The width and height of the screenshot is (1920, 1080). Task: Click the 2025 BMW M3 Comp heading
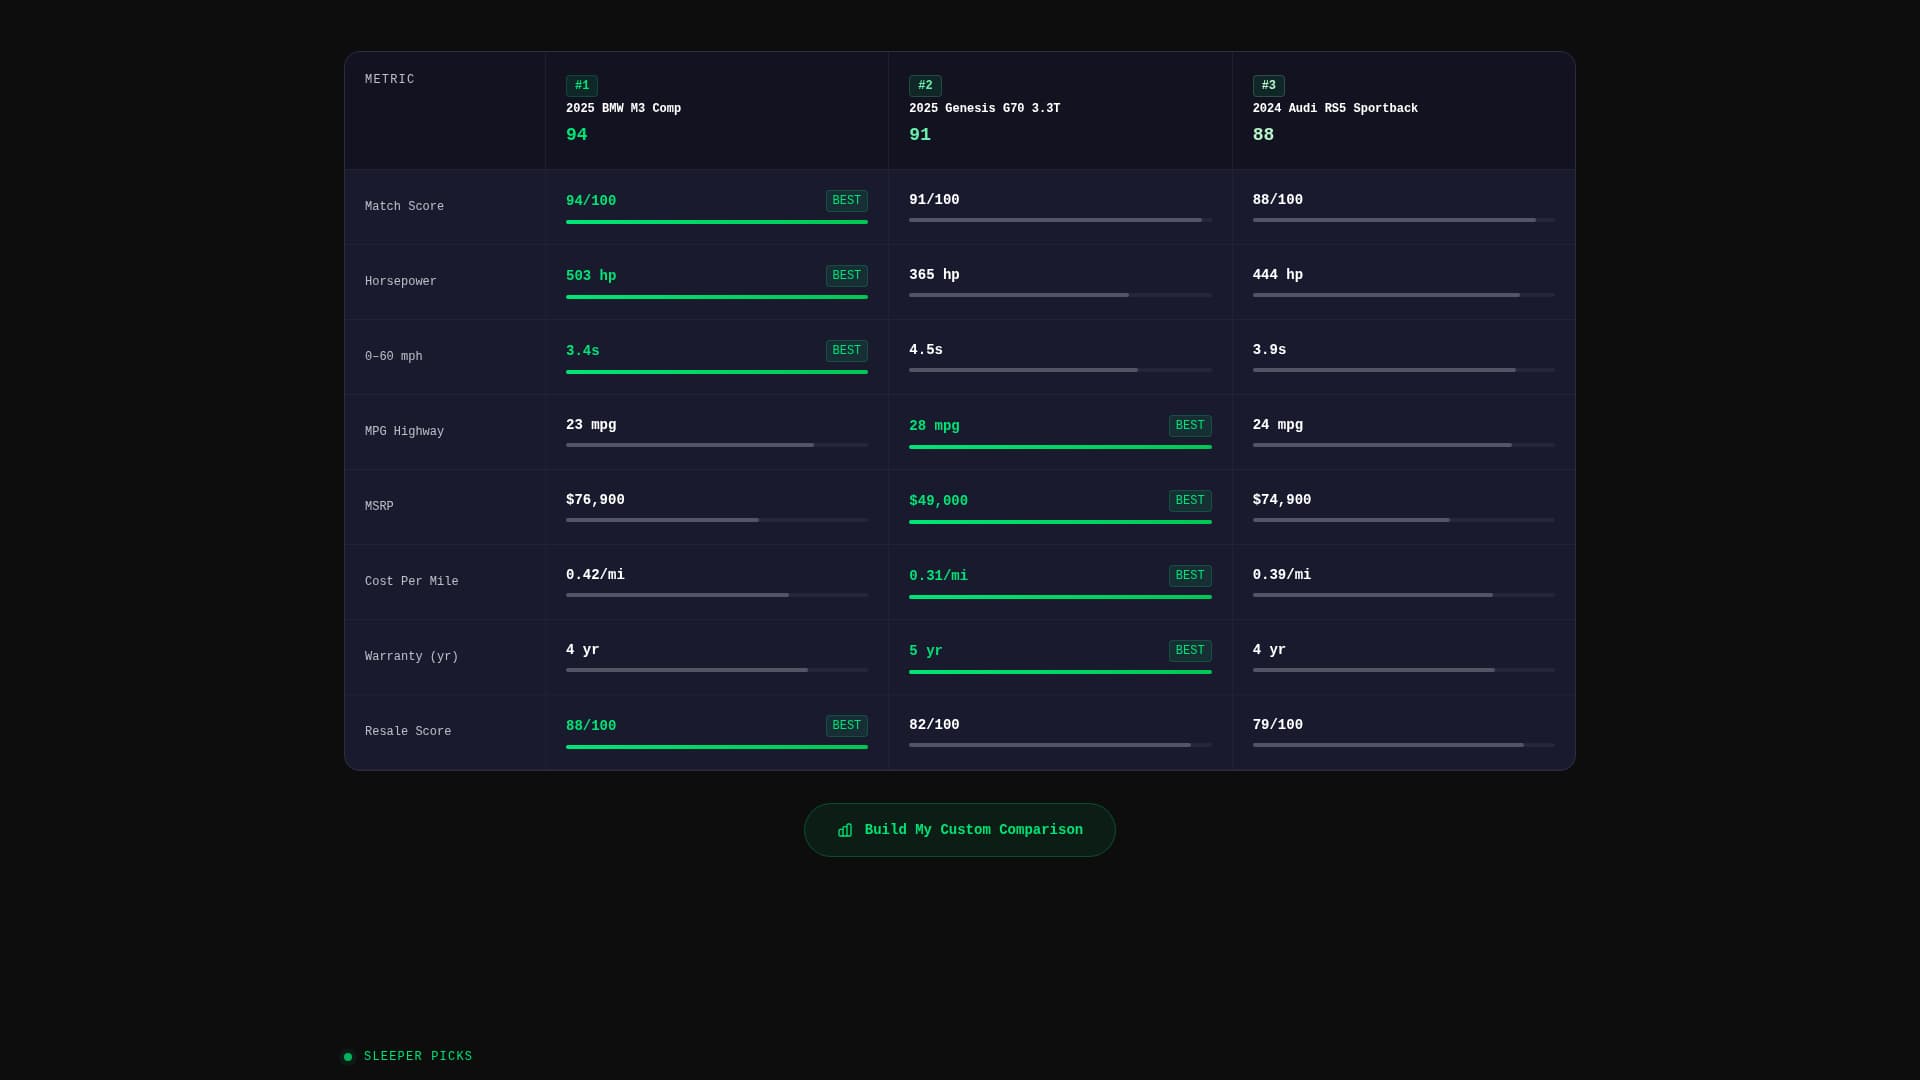pyautogui.click(x=623, y=109)
